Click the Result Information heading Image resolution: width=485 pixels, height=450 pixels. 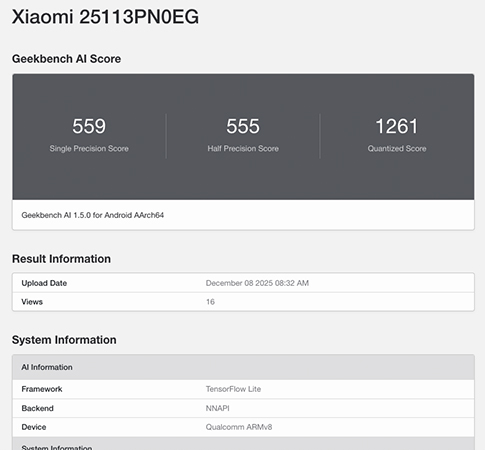61,259
